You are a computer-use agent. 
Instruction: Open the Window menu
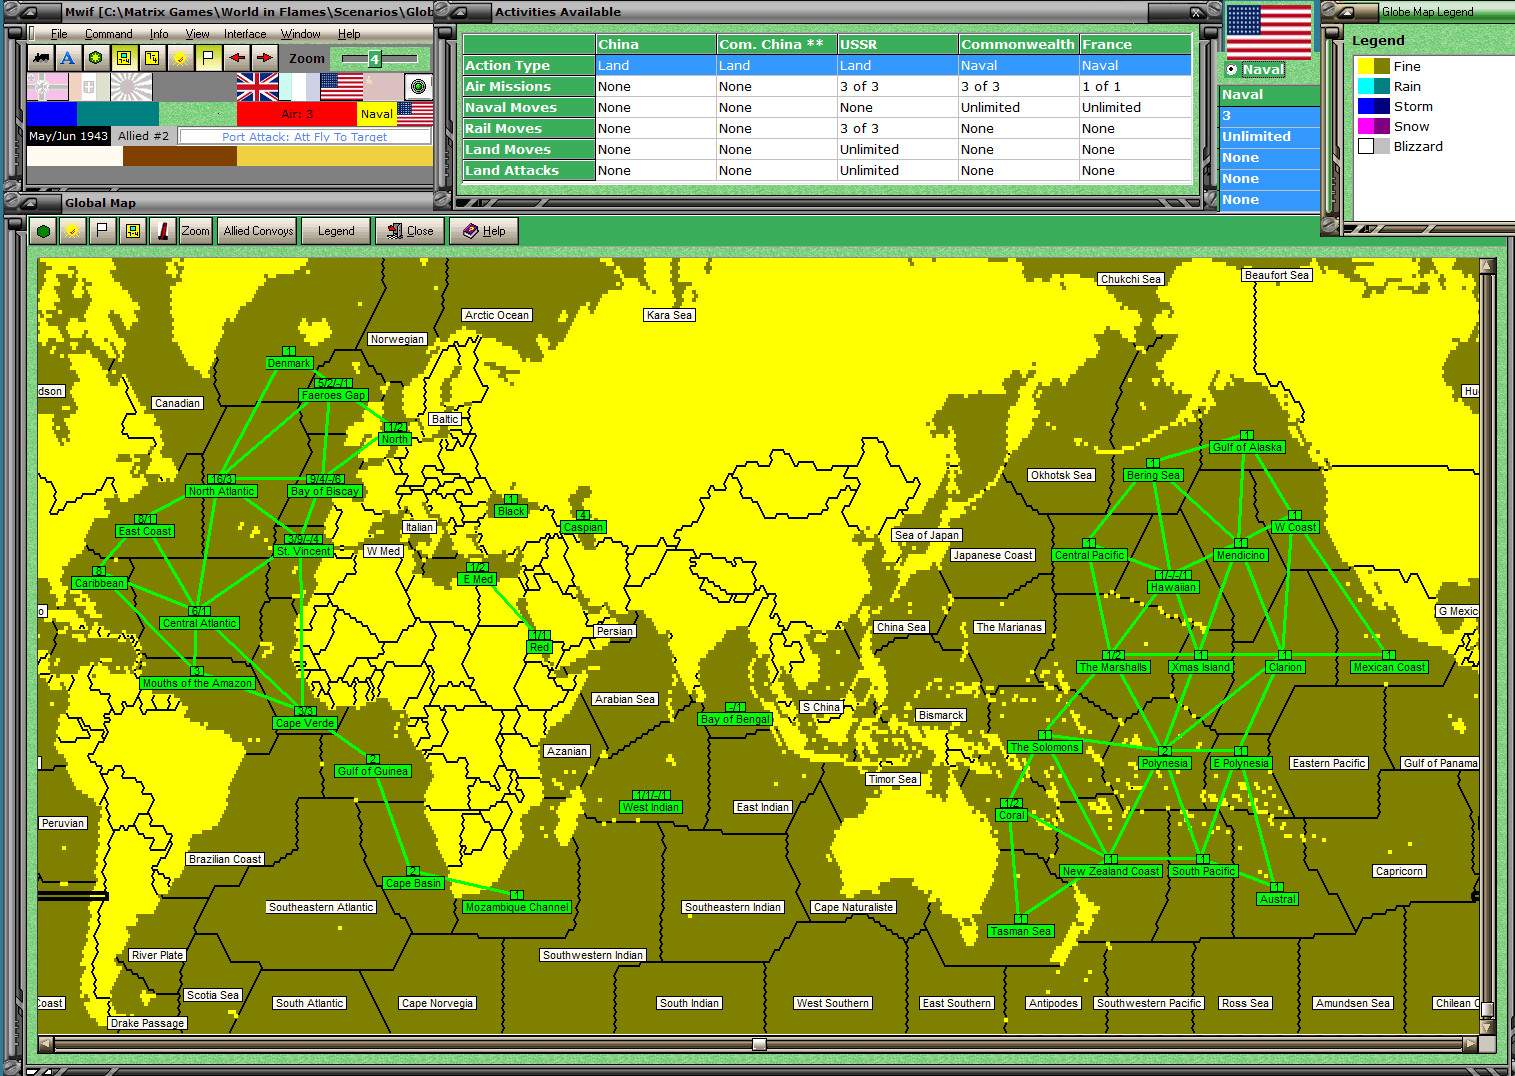pos(300,34)
